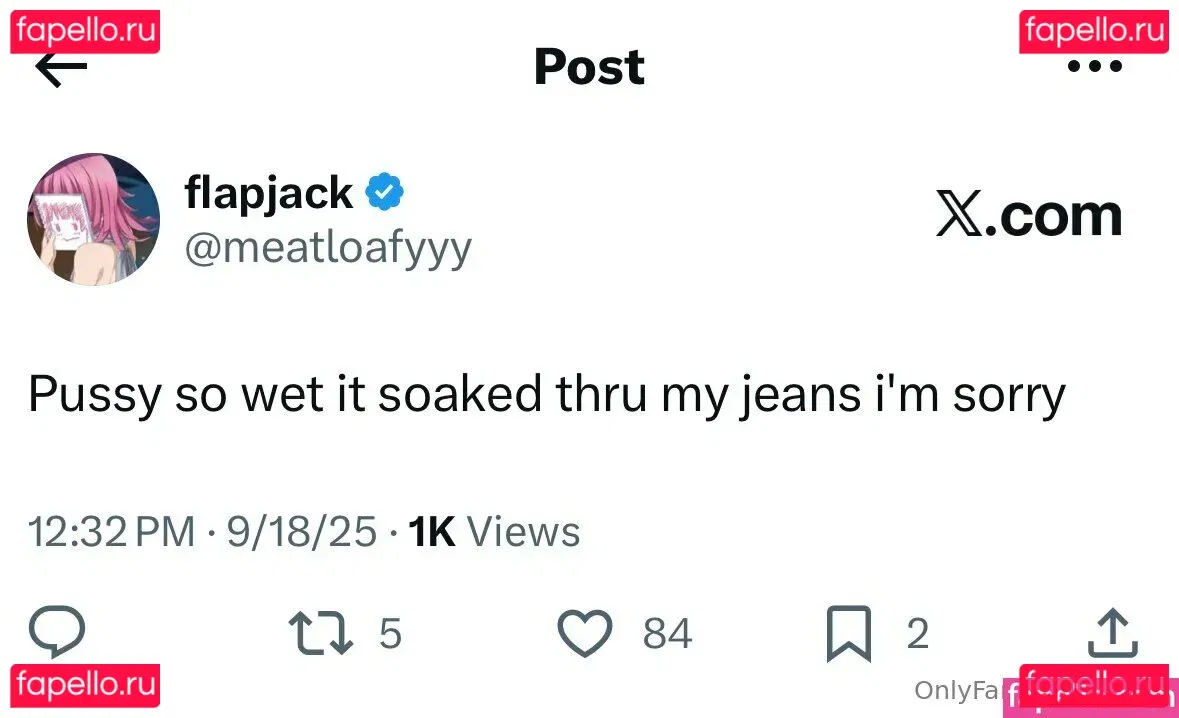Image resolution: width=1179 pixels, height=718 pixels.
Task: Click the main post body text
Action: 546,395
